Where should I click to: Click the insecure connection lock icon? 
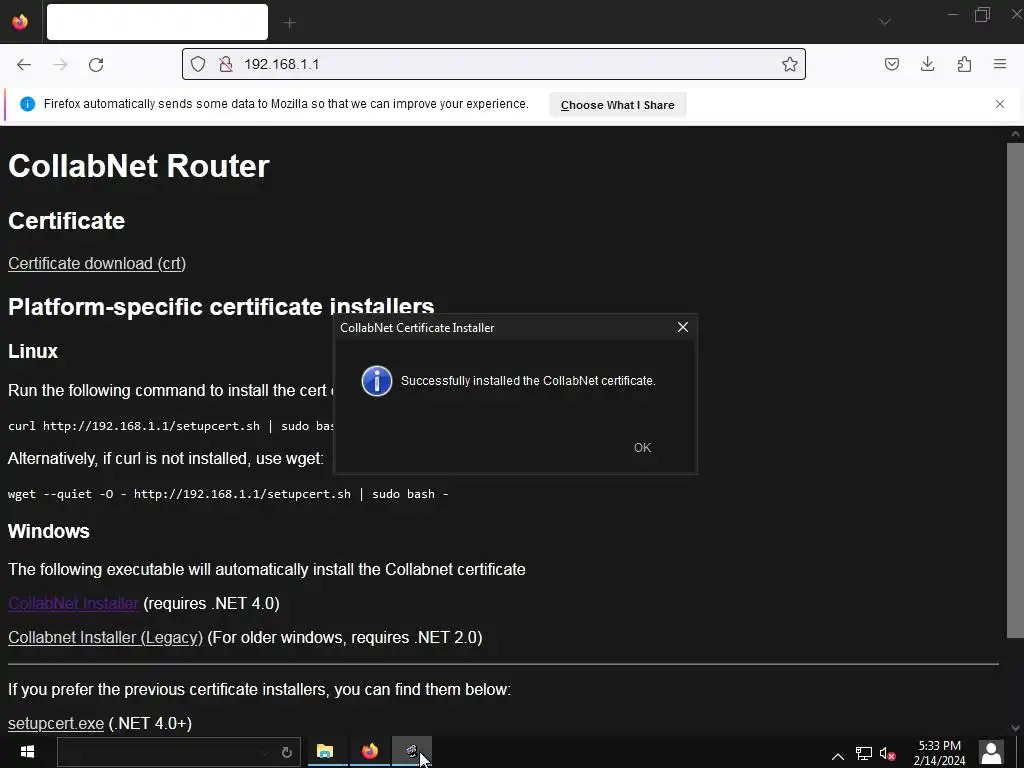tap(226, 64)
